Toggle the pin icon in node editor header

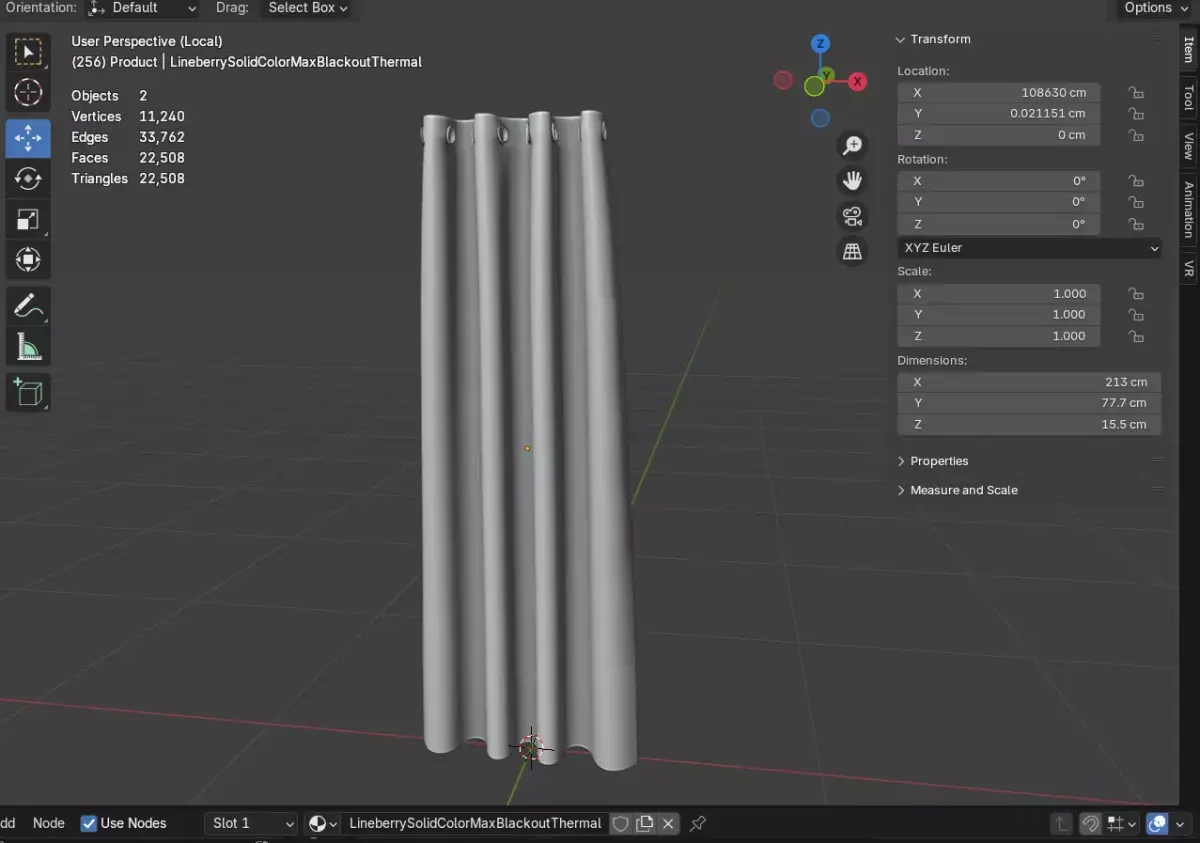698,824
